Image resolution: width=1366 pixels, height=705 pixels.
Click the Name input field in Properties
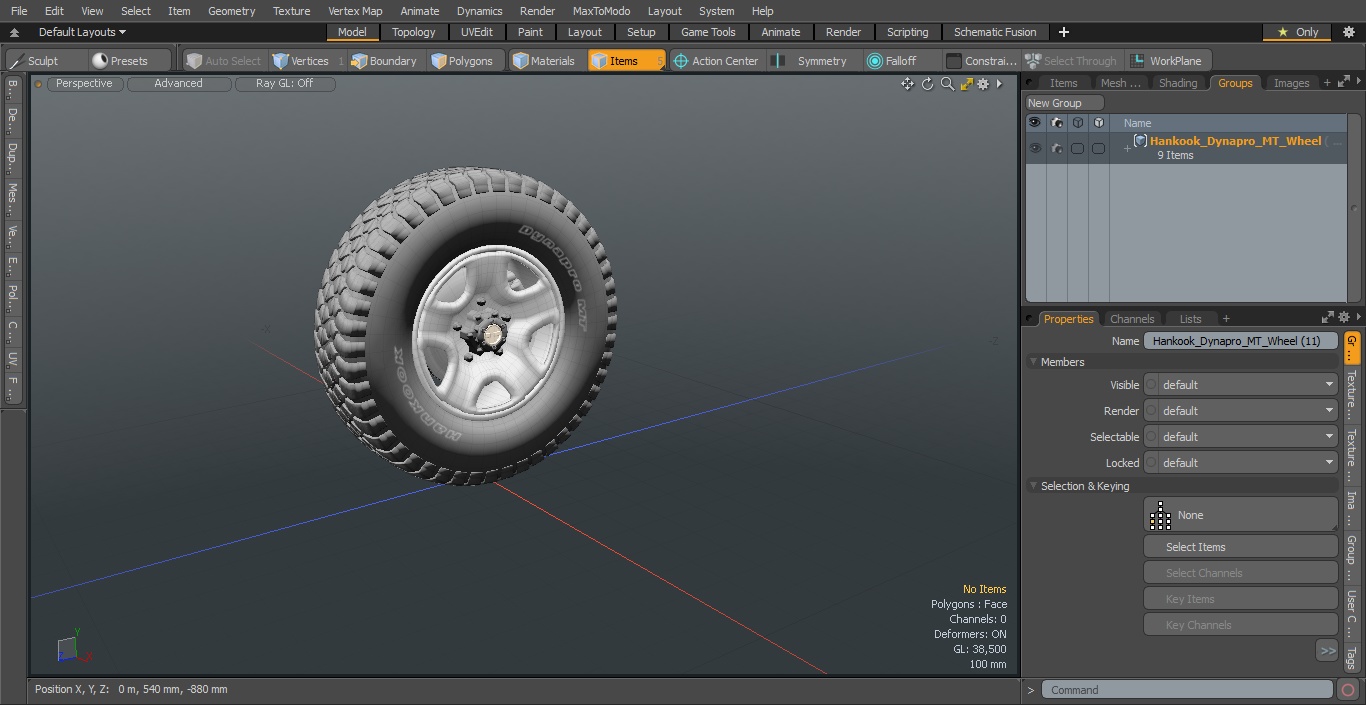1240,341
